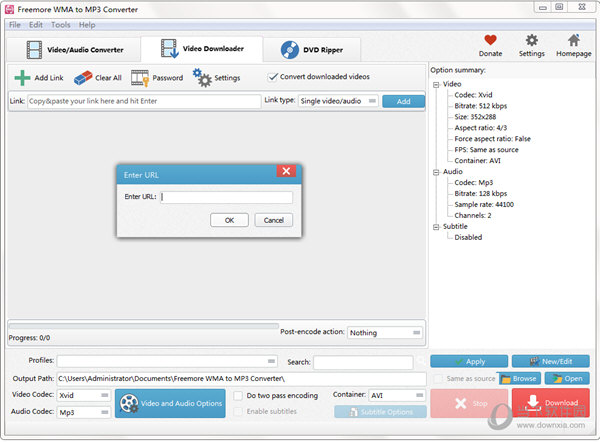The image size is (600, 443).
Task: Open Settings via top-right gear icon
Action: pos(532,40)
